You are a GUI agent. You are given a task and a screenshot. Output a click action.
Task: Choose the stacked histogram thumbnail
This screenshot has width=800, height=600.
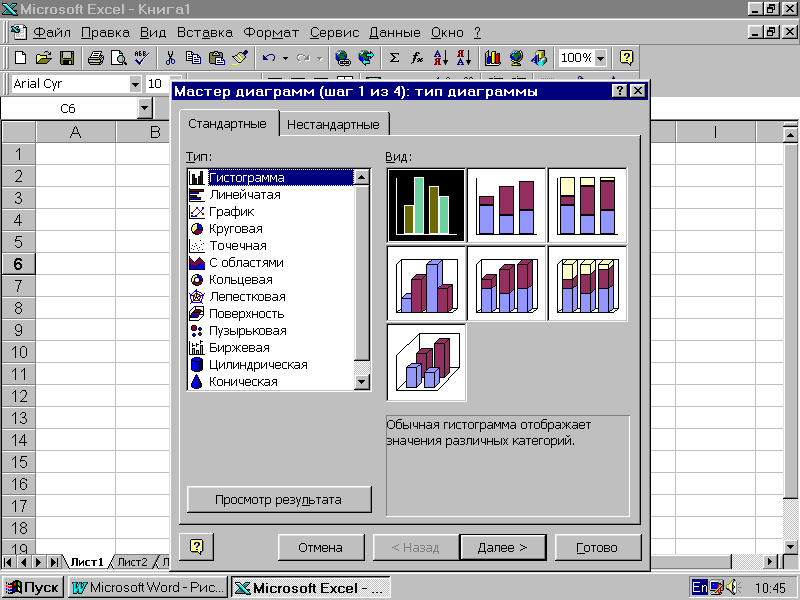(x=507, y=205)
